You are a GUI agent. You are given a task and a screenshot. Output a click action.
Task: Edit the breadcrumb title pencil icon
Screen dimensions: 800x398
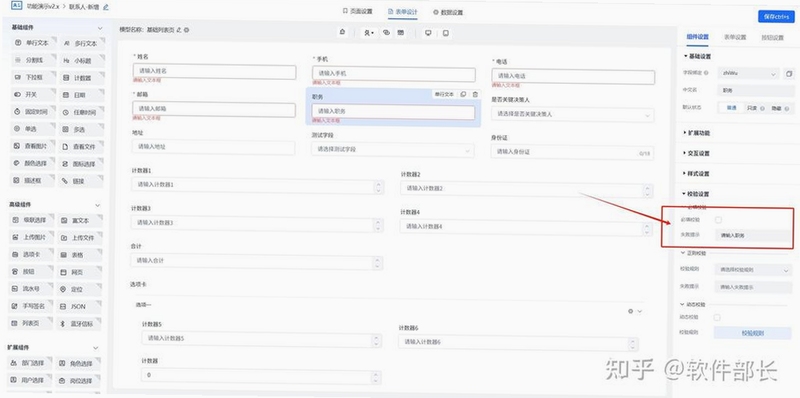[x=106, y=7]
